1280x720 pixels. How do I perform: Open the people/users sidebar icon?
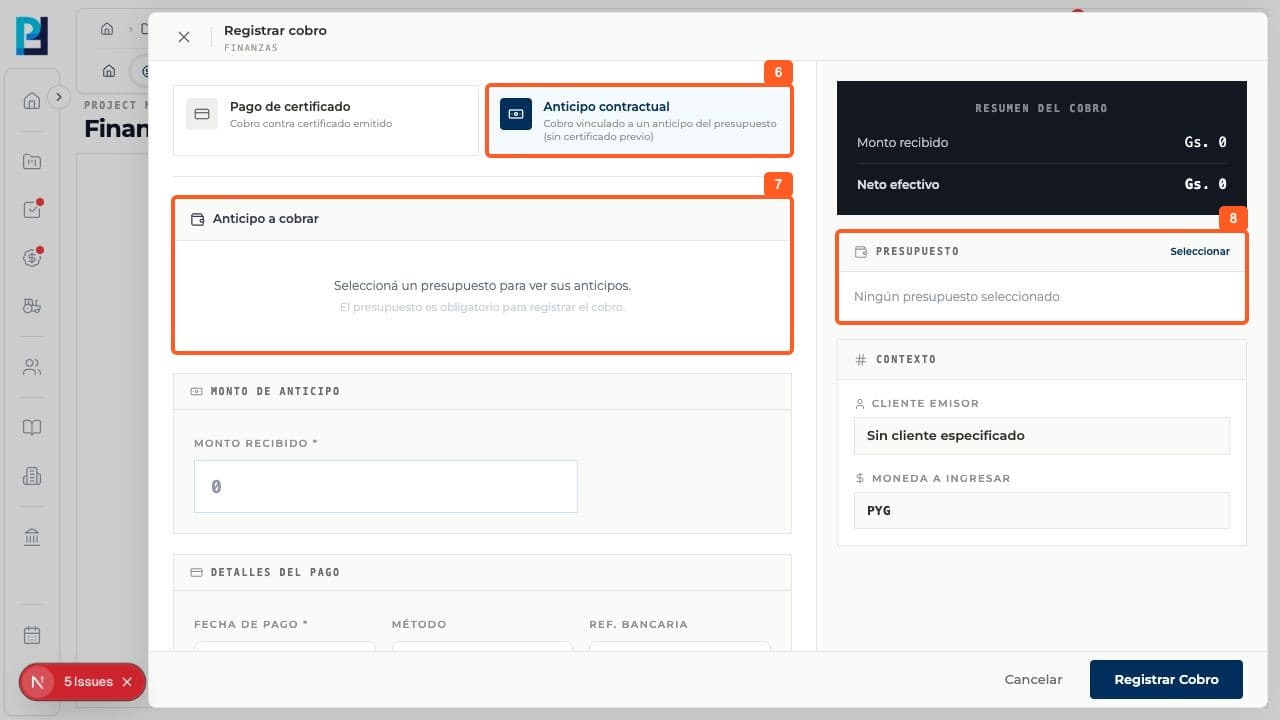point(32,367)
